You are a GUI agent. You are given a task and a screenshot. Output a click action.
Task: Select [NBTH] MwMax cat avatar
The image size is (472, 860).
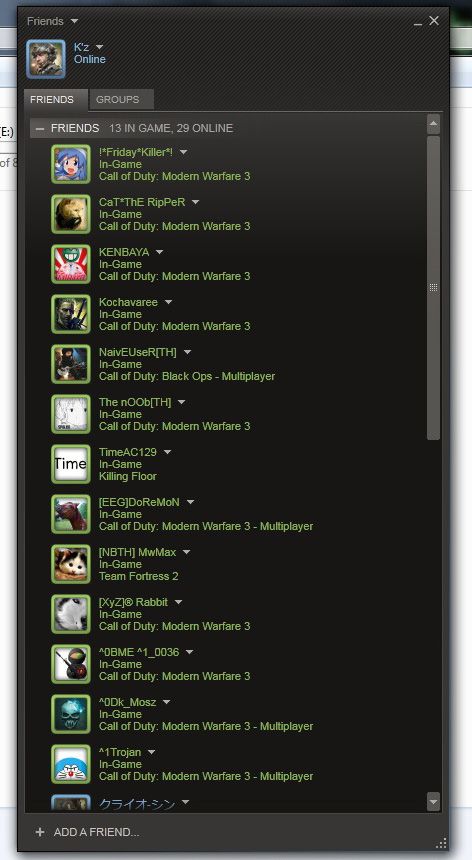[71, 564]
